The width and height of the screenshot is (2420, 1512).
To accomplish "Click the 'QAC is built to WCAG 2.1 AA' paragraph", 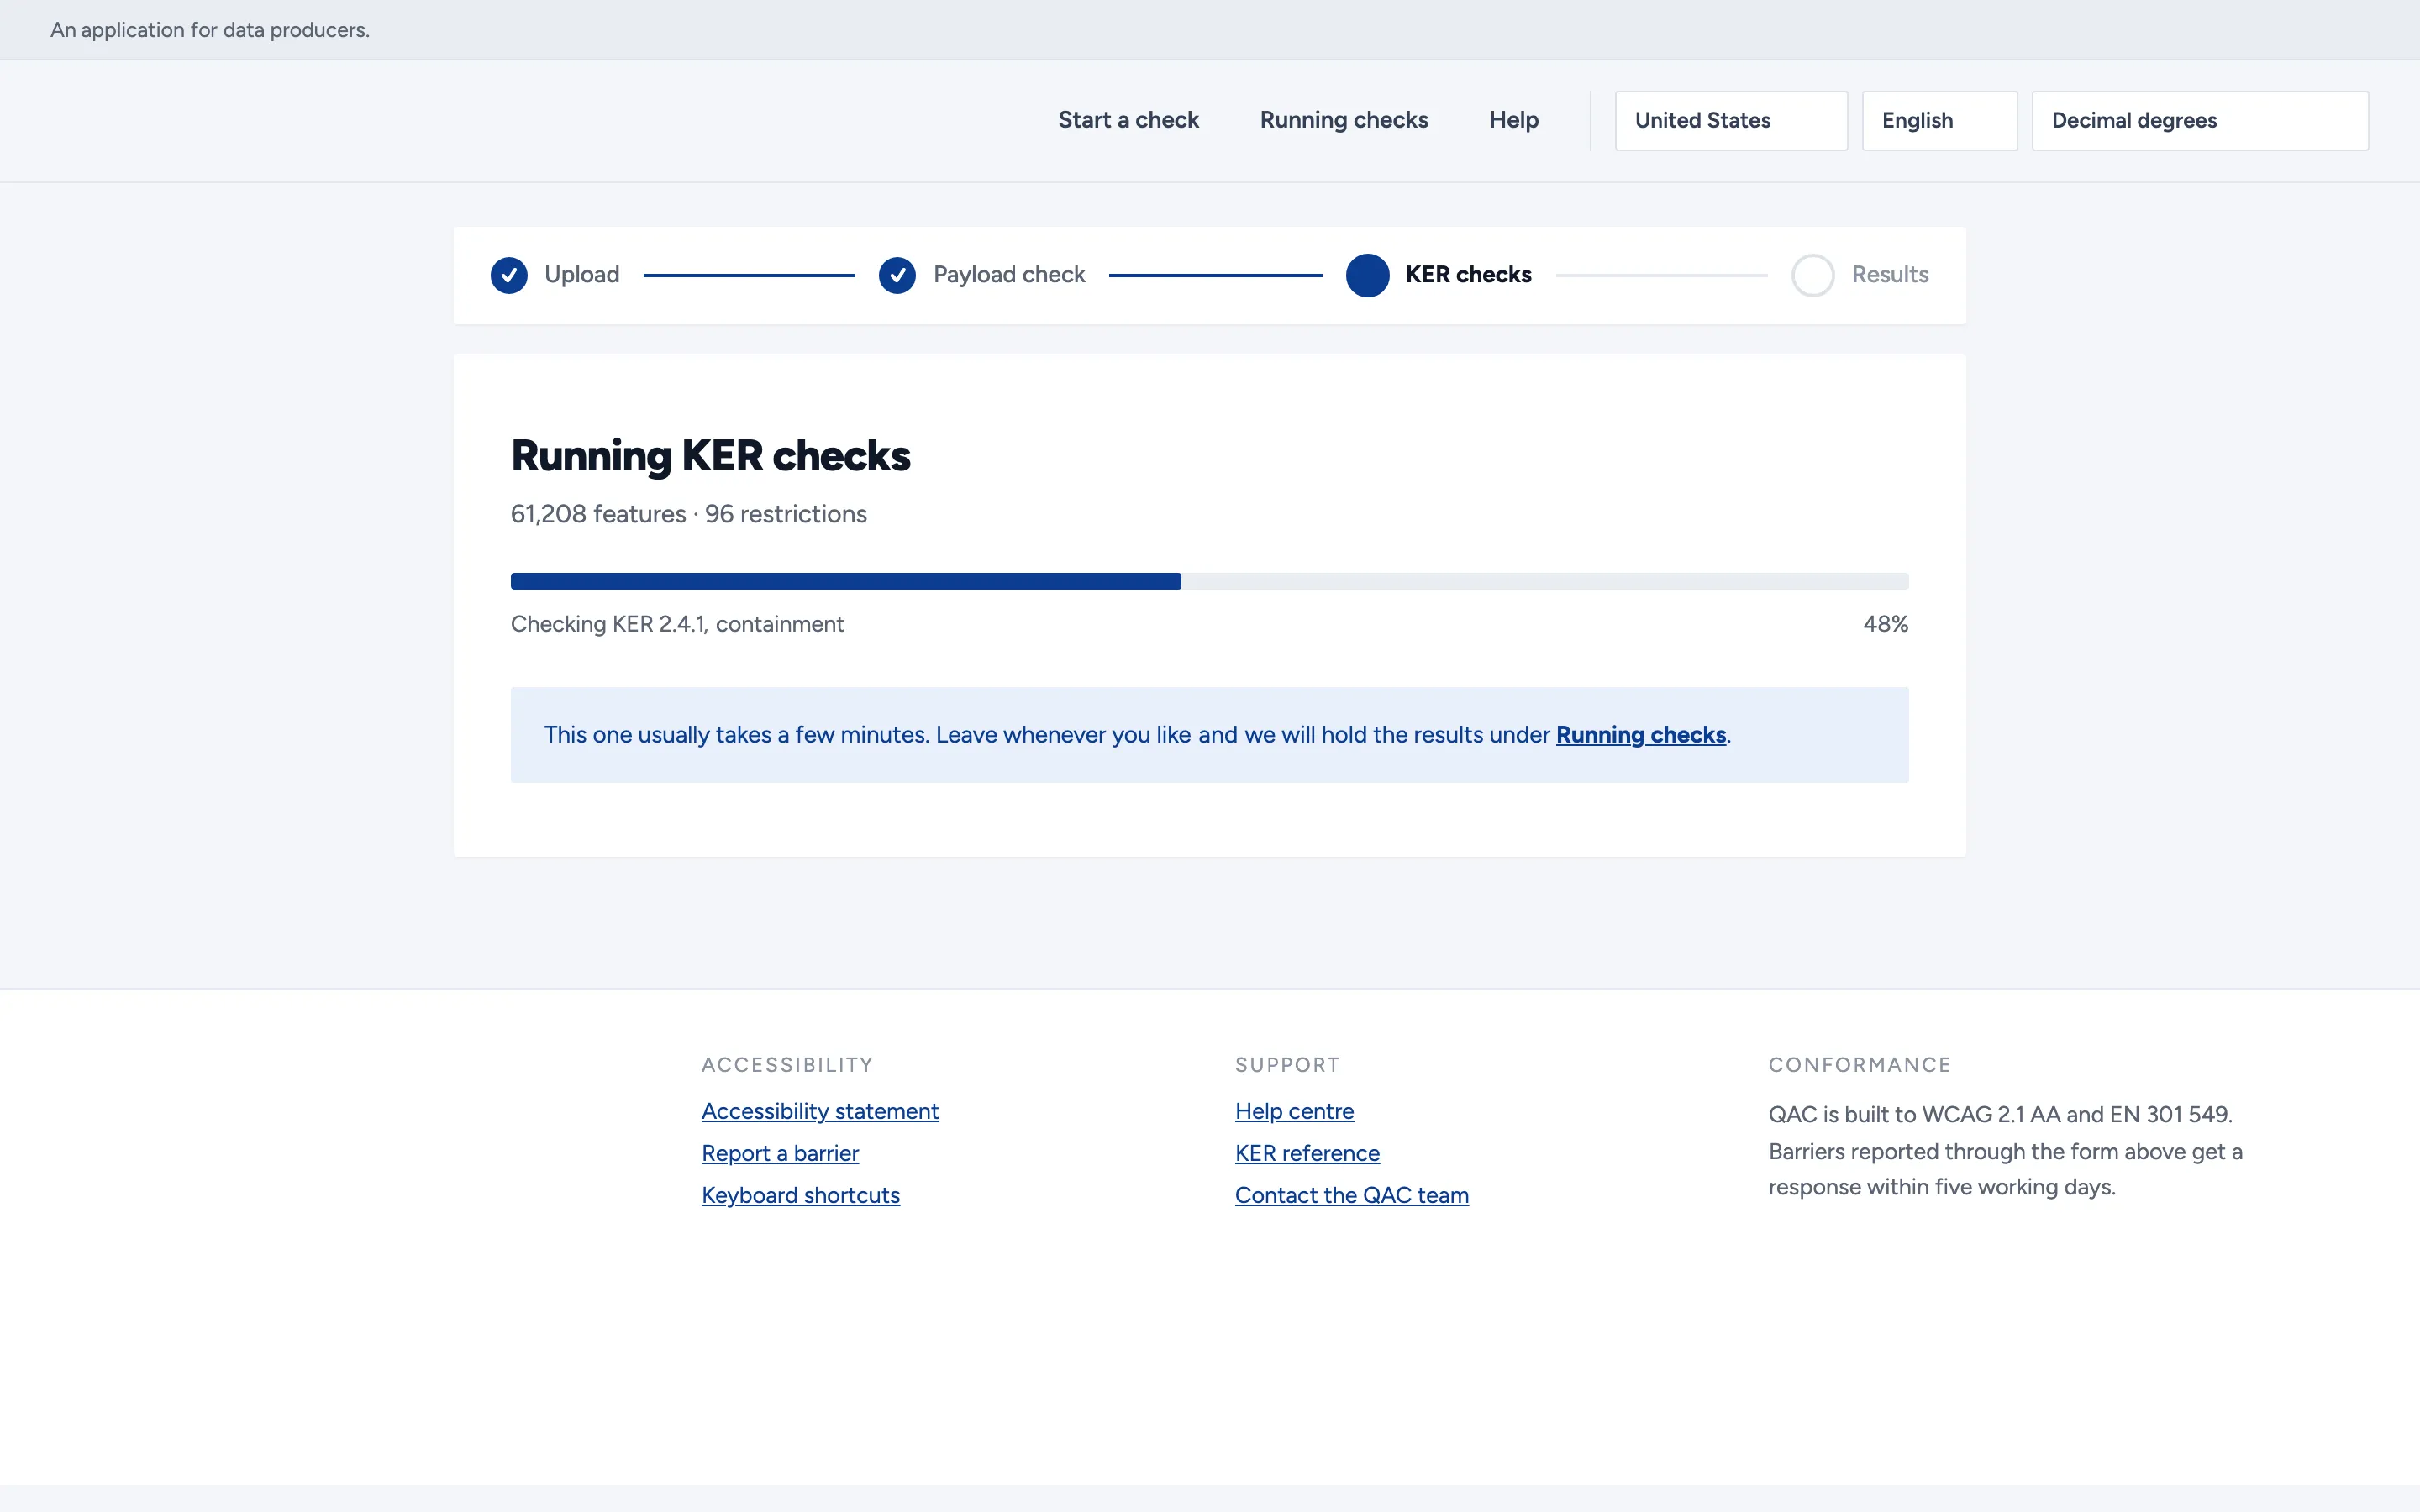I will (x=2005, y=1151).
